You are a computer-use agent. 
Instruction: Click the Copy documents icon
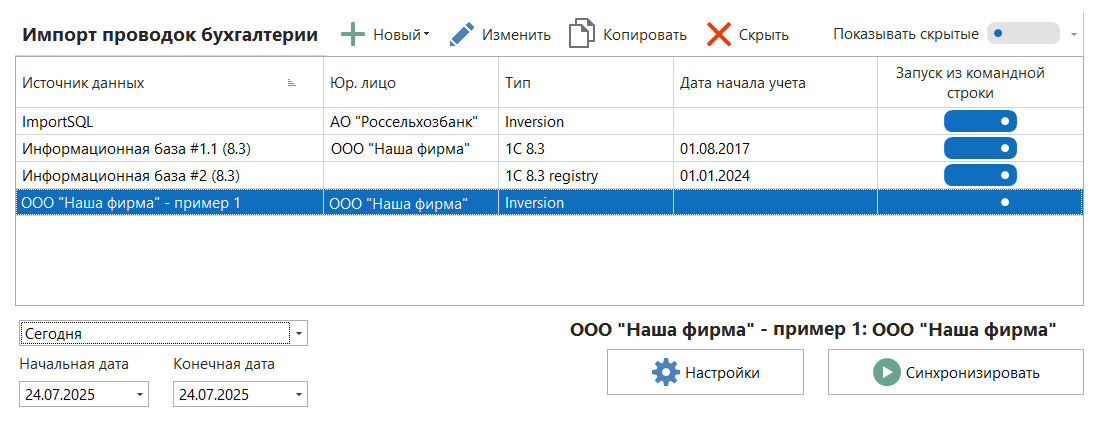pyautogui.click(x=581, y=35)
